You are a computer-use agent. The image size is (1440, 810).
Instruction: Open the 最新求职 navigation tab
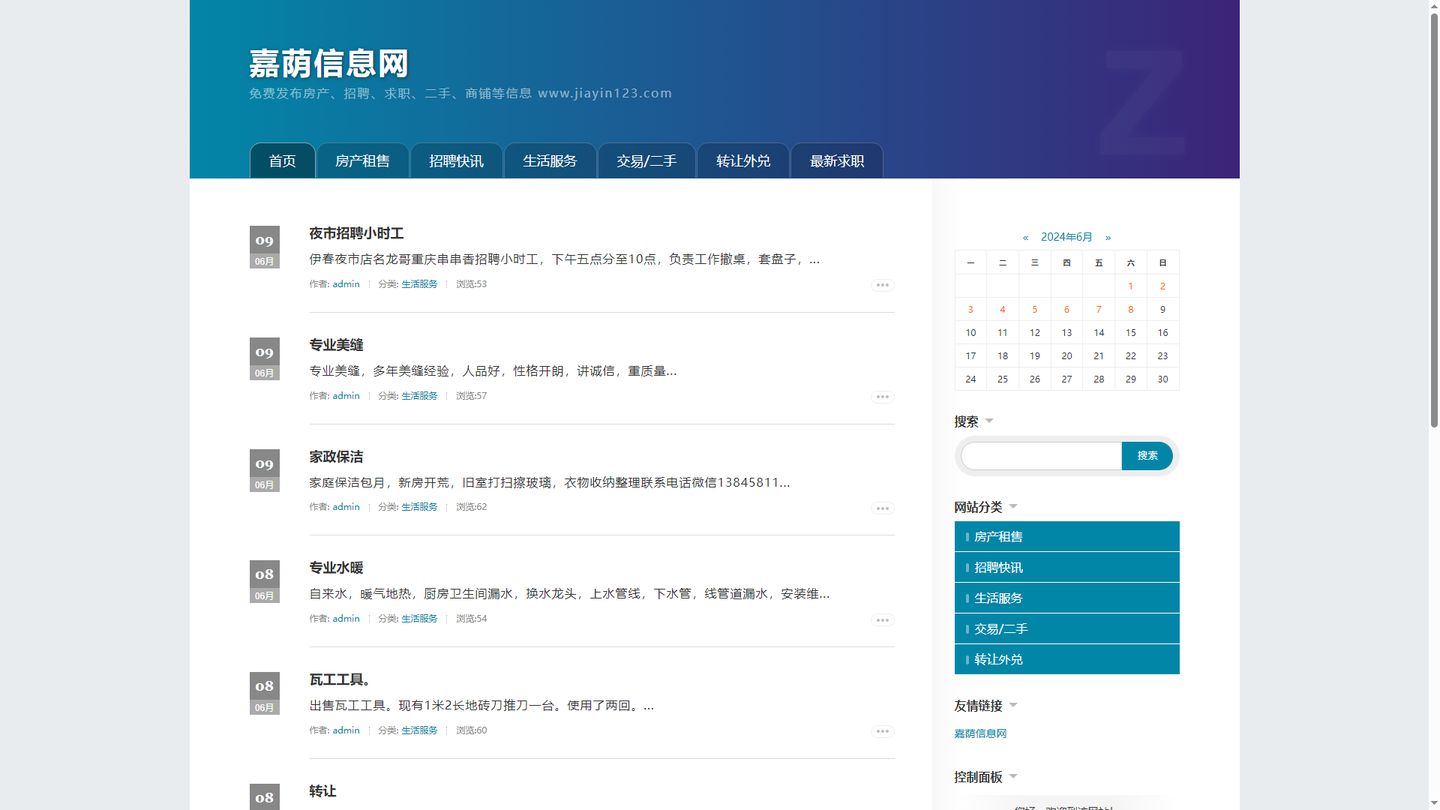(x=837, y=161)
